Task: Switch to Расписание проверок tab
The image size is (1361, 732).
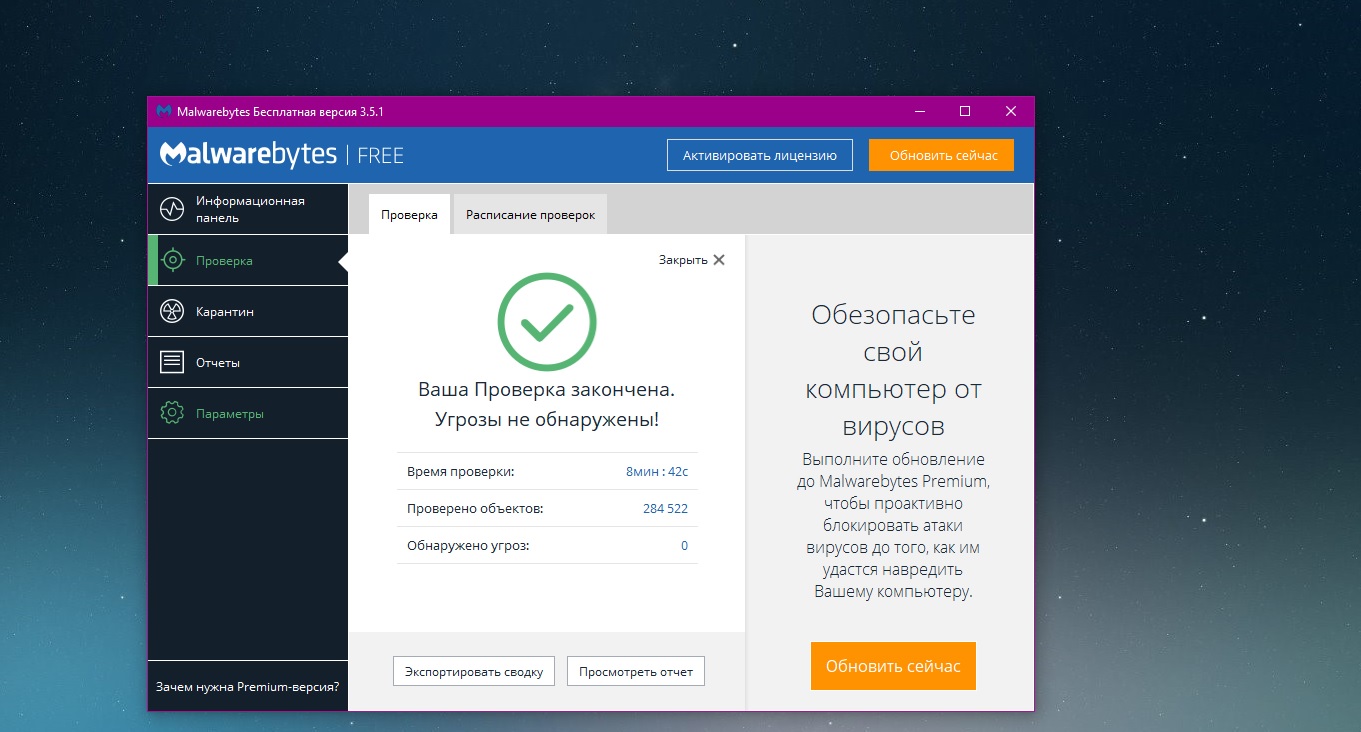Action: [x=530, y=215]
